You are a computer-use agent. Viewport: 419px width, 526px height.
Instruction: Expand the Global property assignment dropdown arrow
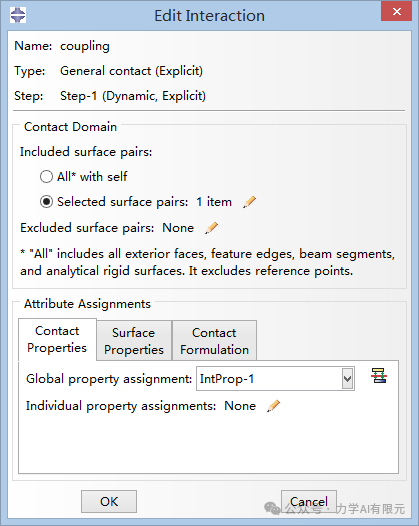tap(348, 379)
